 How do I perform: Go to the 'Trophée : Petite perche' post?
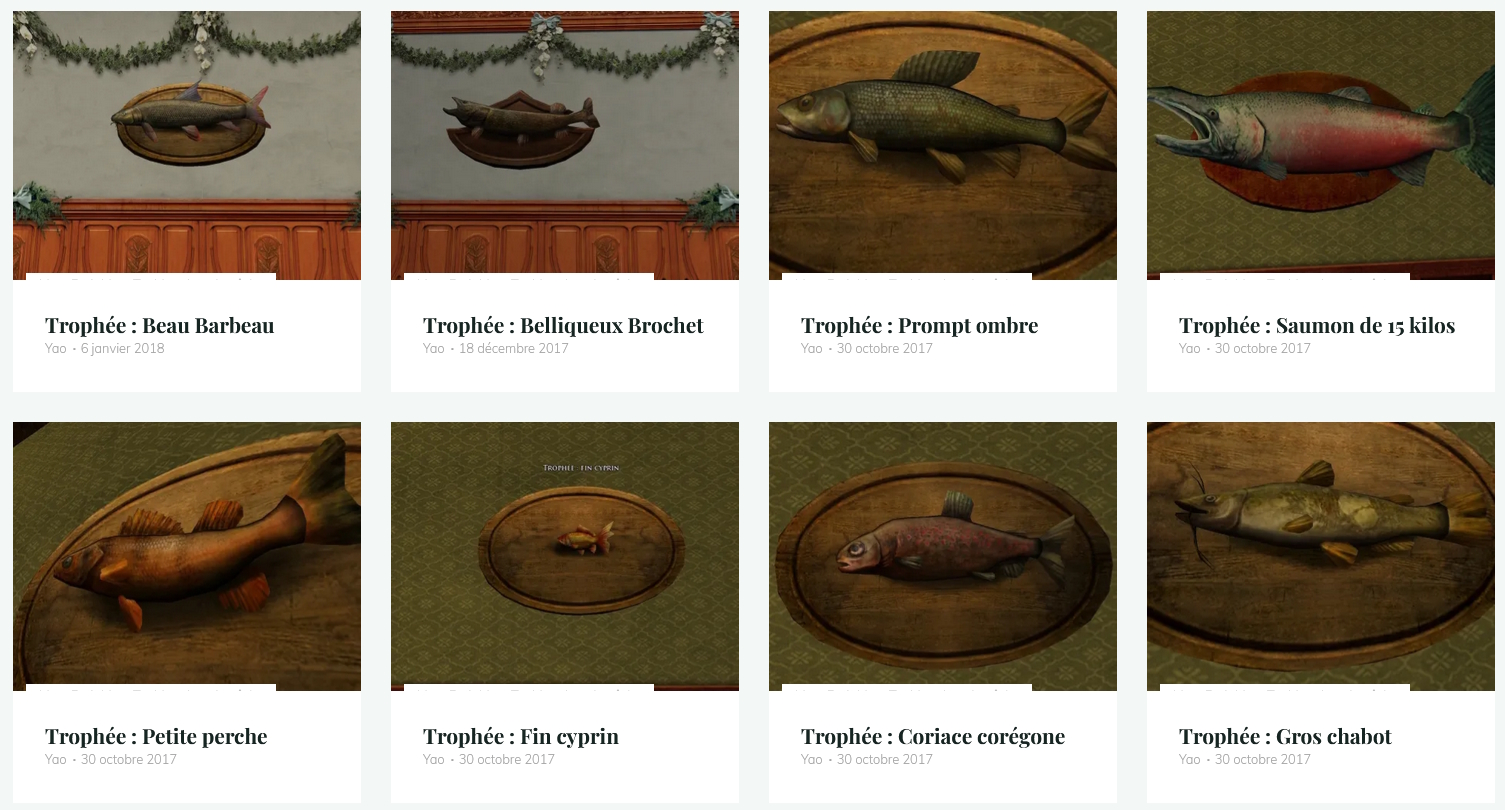tap(156, 737)
